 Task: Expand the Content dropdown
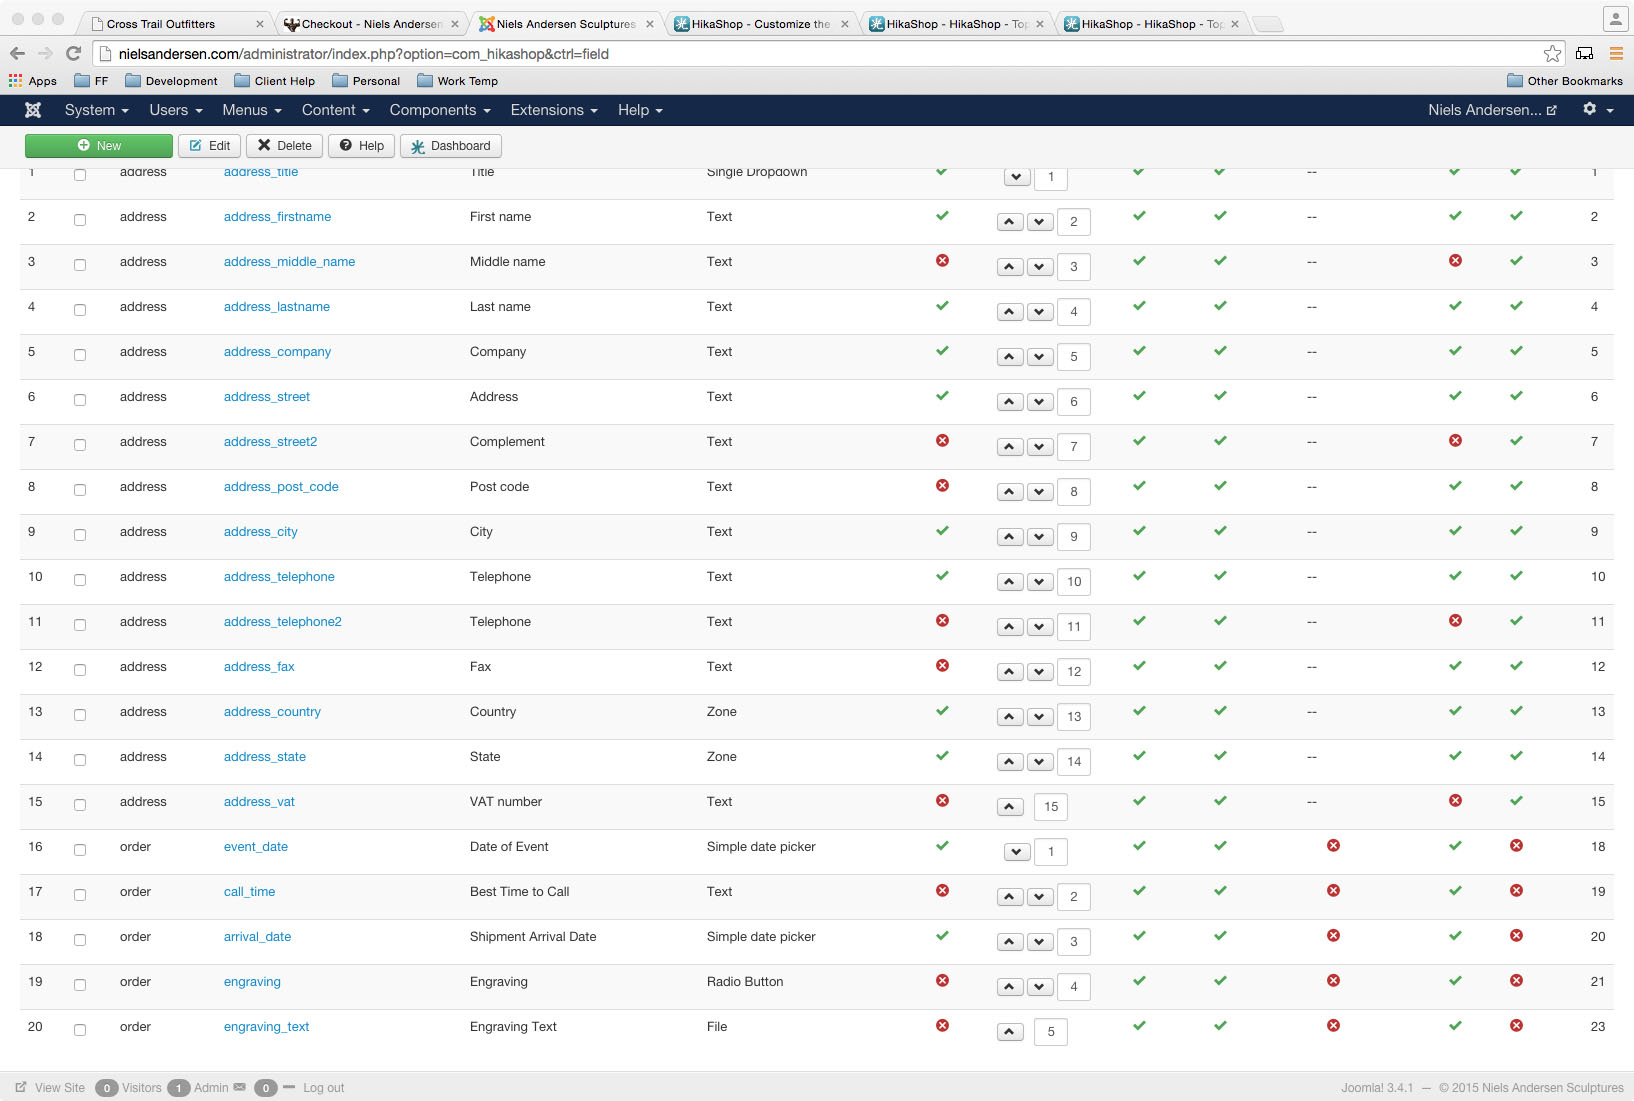pos(336,110)
